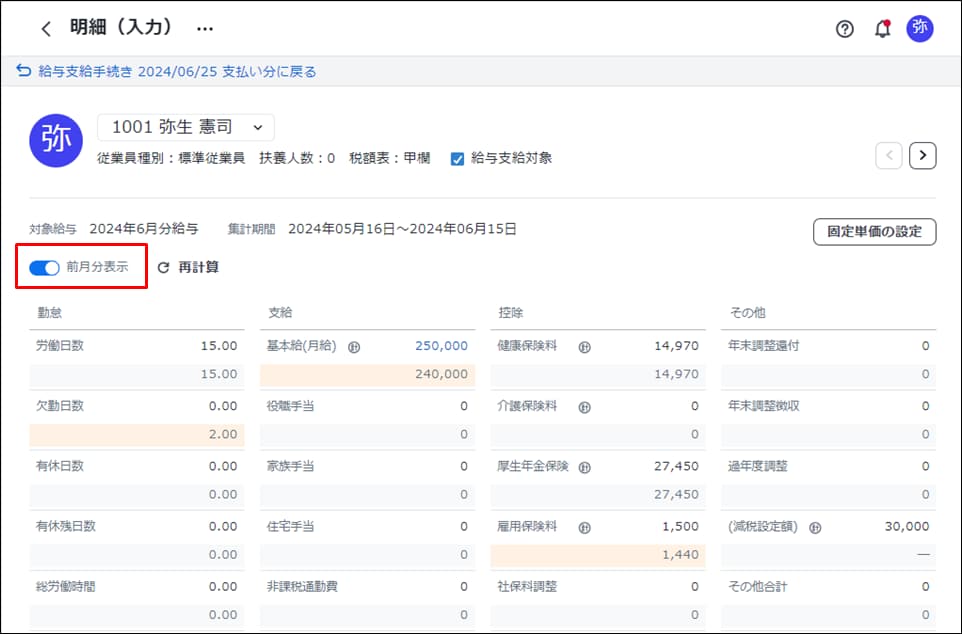Click the 家族手当 label
Viewport: 962px width, 634px height.
pos(291,466)
